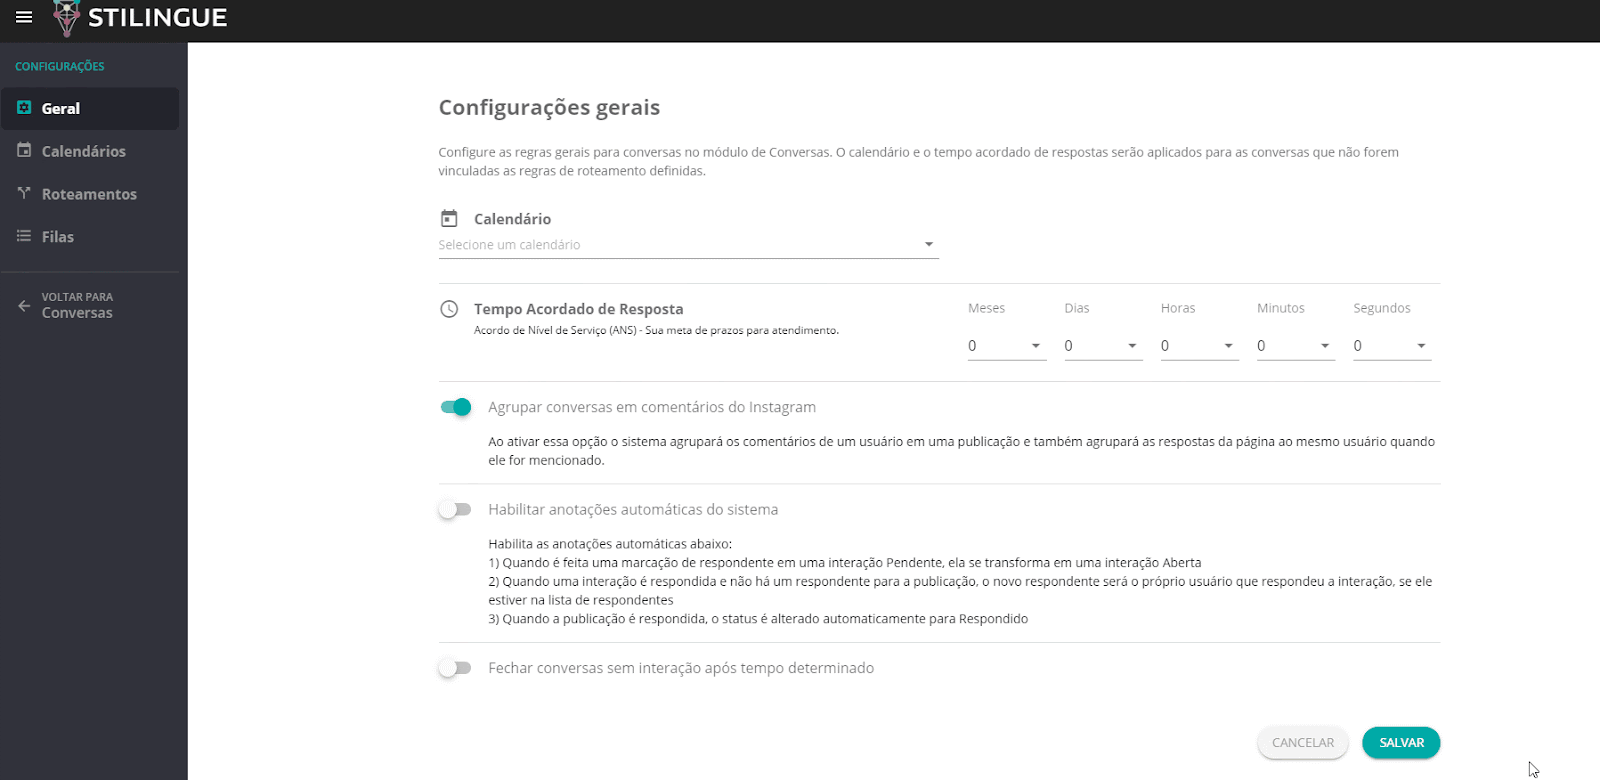Go to Roteamentos settings

pos(90,194)
